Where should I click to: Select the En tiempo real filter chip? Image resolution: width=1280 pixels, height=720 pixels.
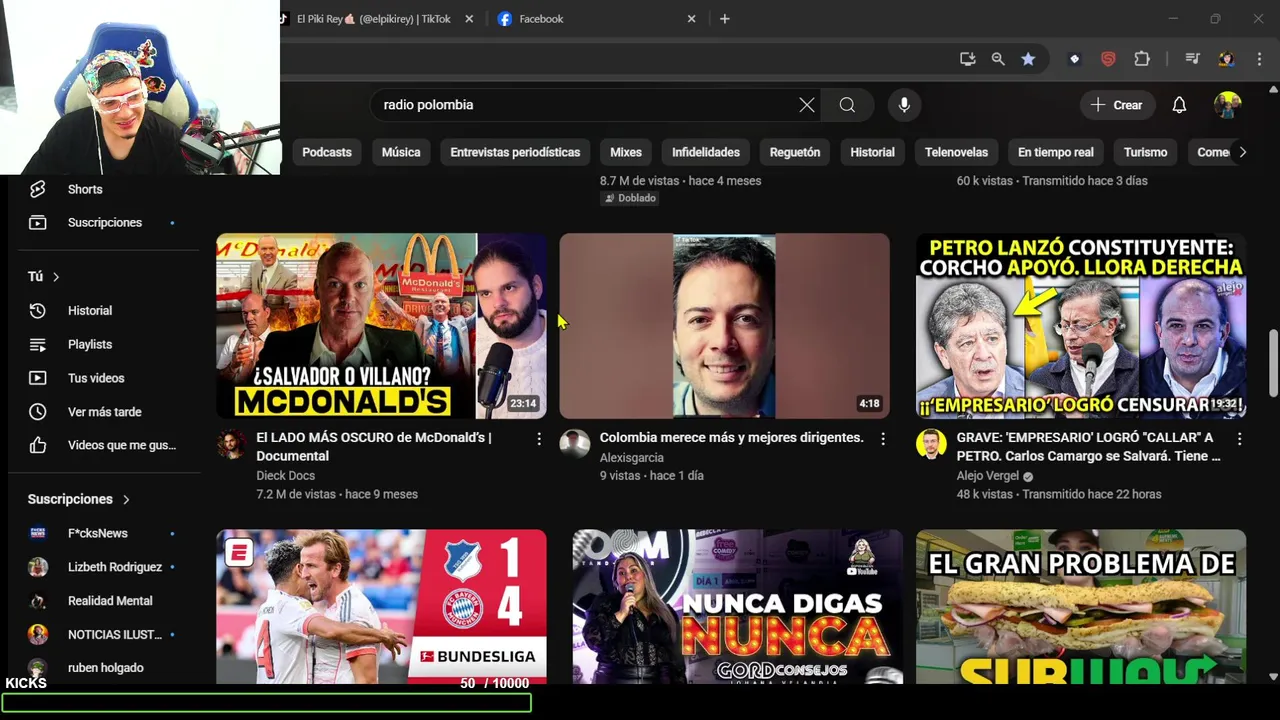(x=1056, y=152)
